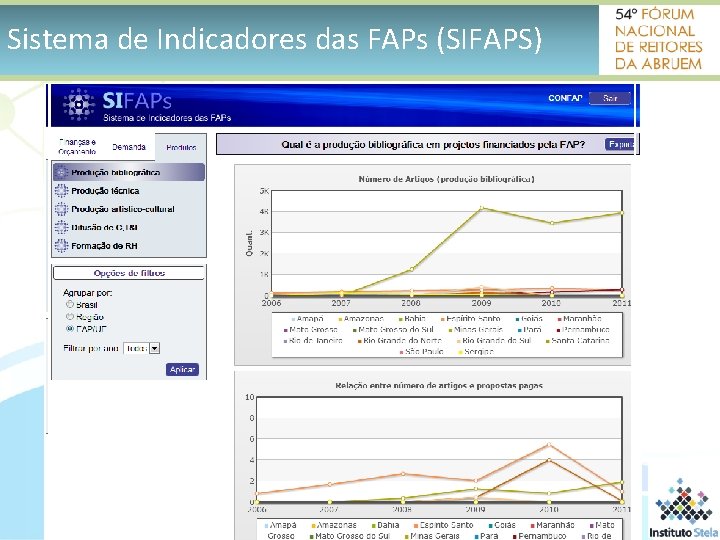The height and width of the screenshot is (540, 720).
Task: Open Produção técnica section
Action: tap(105, 191)
